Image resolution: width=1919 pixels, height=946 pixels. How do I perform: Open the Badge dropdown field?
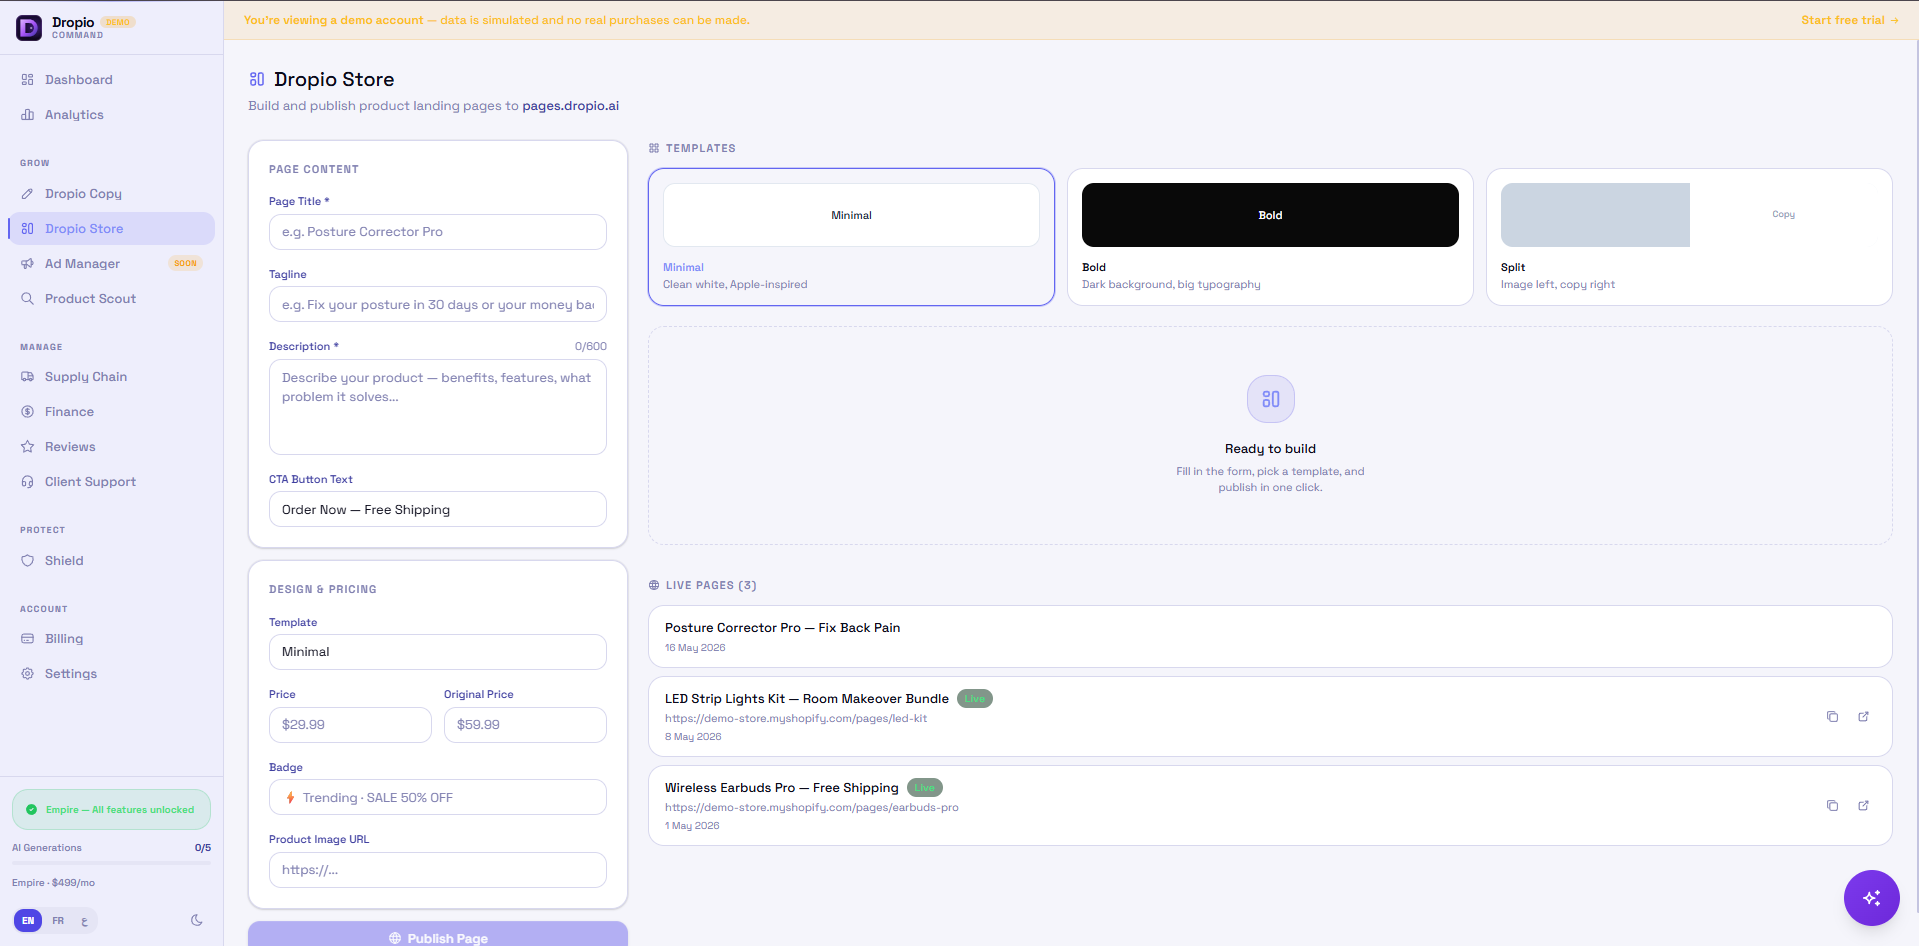pos(438,798)
